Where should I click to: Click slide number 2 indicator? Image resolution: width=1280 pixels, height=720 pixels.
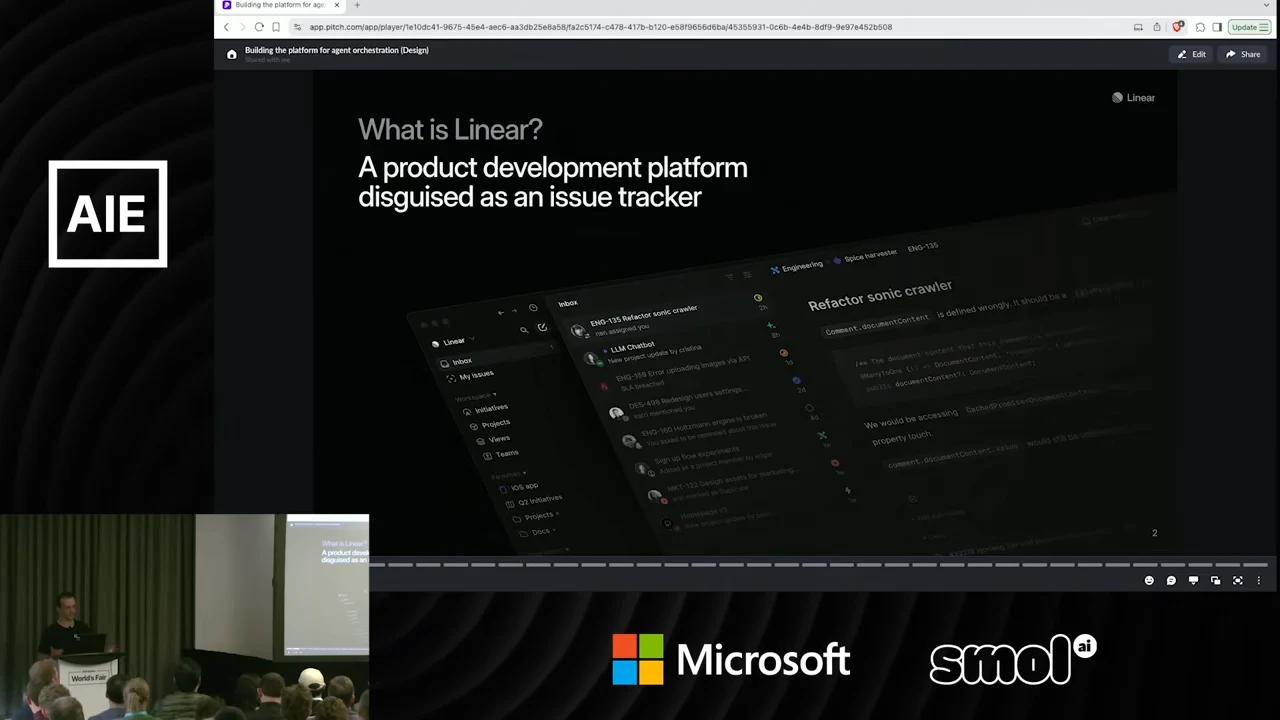pyautogui.click(x=1154, y=533)
